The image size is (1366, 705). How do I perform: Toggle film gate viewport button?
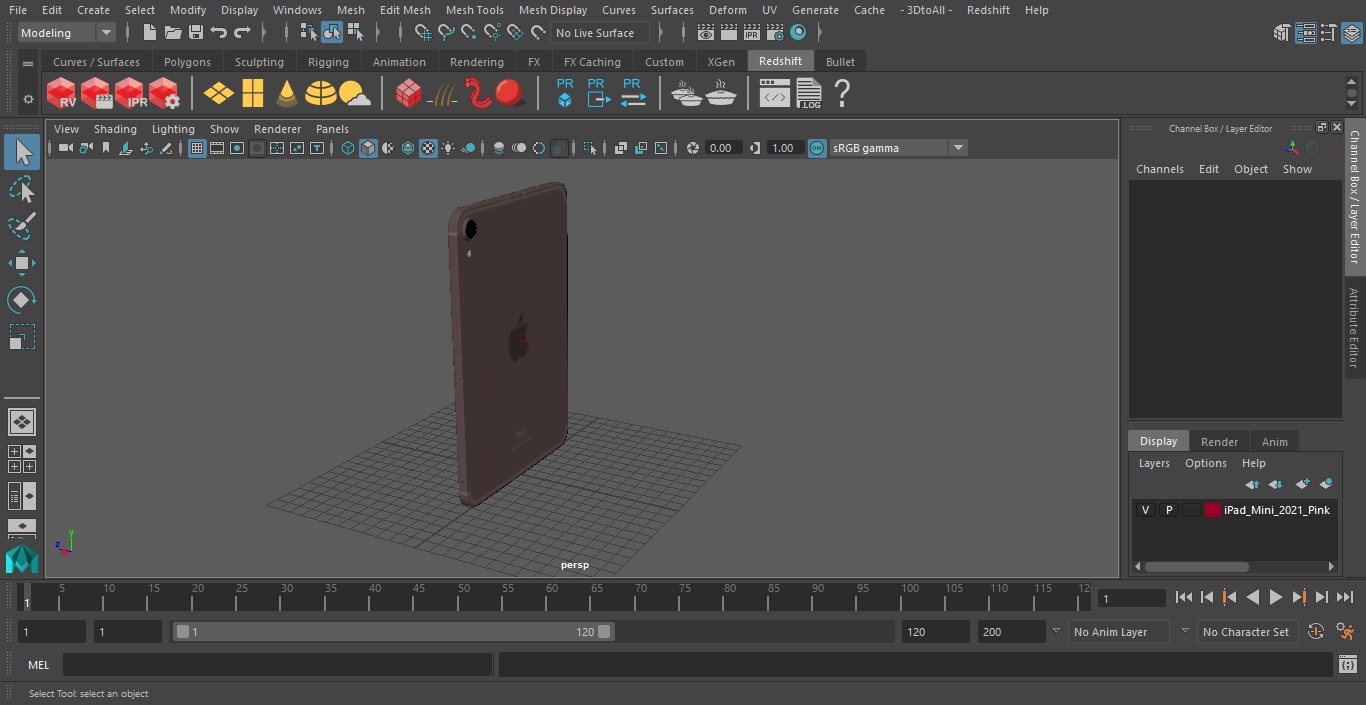[217, 148]
